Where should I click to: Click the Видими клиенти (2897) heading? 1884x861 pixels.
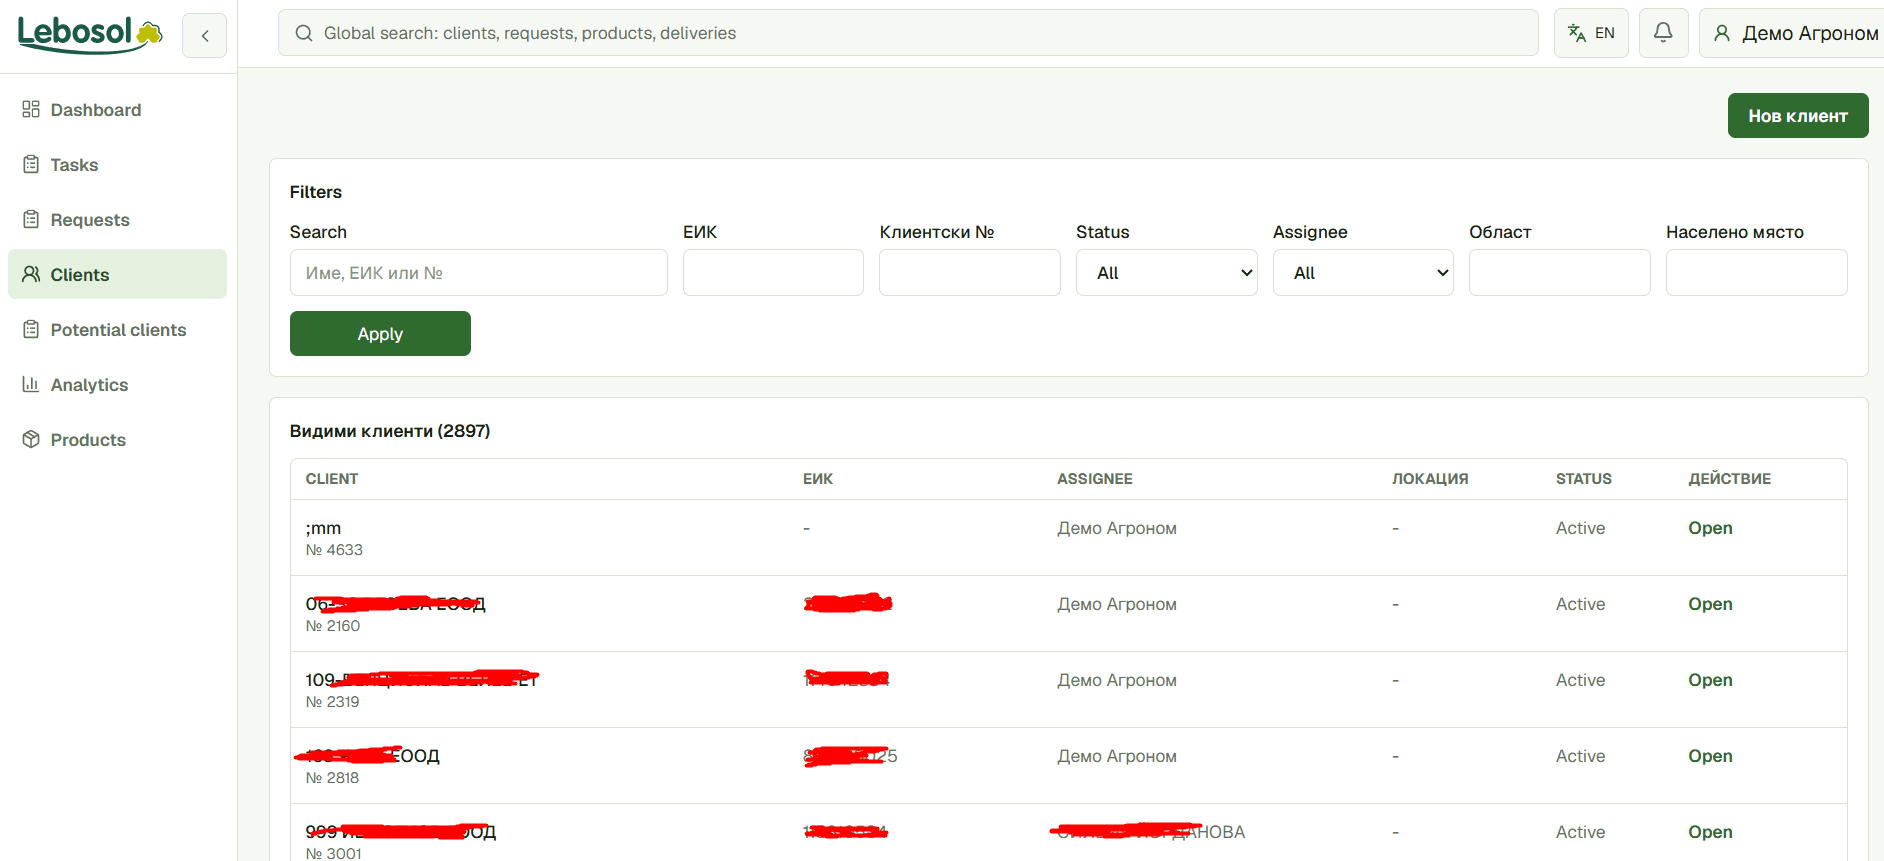390,431
